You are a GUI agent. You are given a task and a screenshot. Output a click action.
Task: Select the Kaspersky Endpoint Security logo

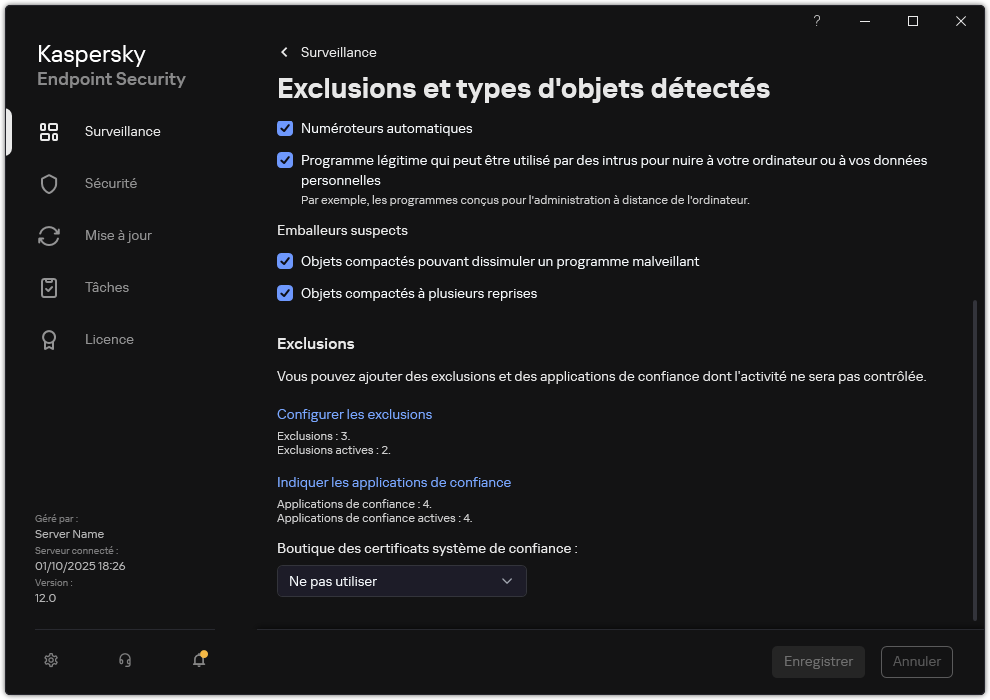tap(110, 66)
